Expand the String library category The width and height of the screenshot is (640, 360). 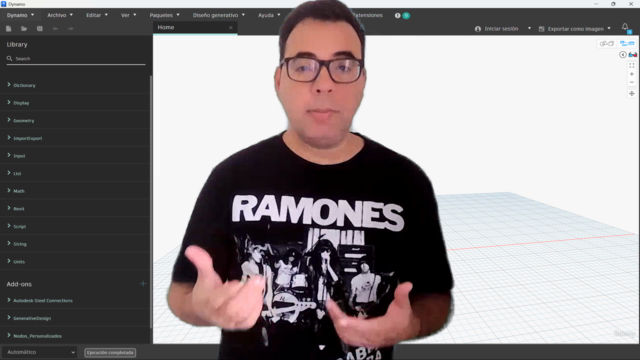[x=76, y=244]
